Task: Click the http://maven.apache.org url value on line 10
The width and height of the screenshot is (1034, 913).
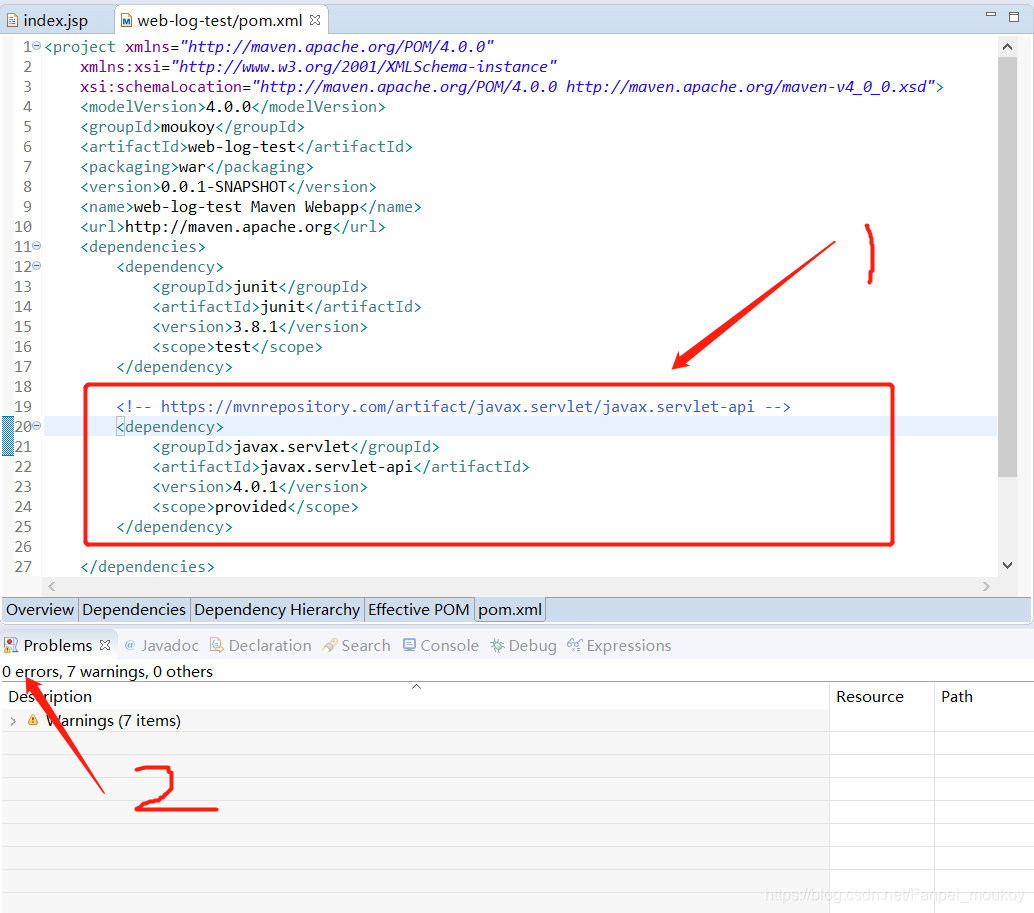Action: pos(228,227)
